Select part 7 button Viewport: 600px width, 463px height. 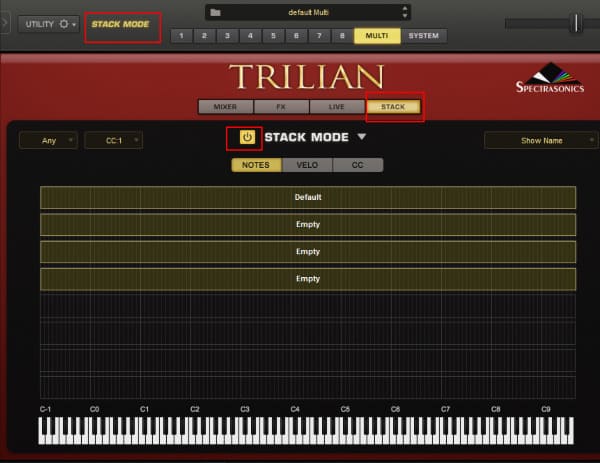pos(319,36)
